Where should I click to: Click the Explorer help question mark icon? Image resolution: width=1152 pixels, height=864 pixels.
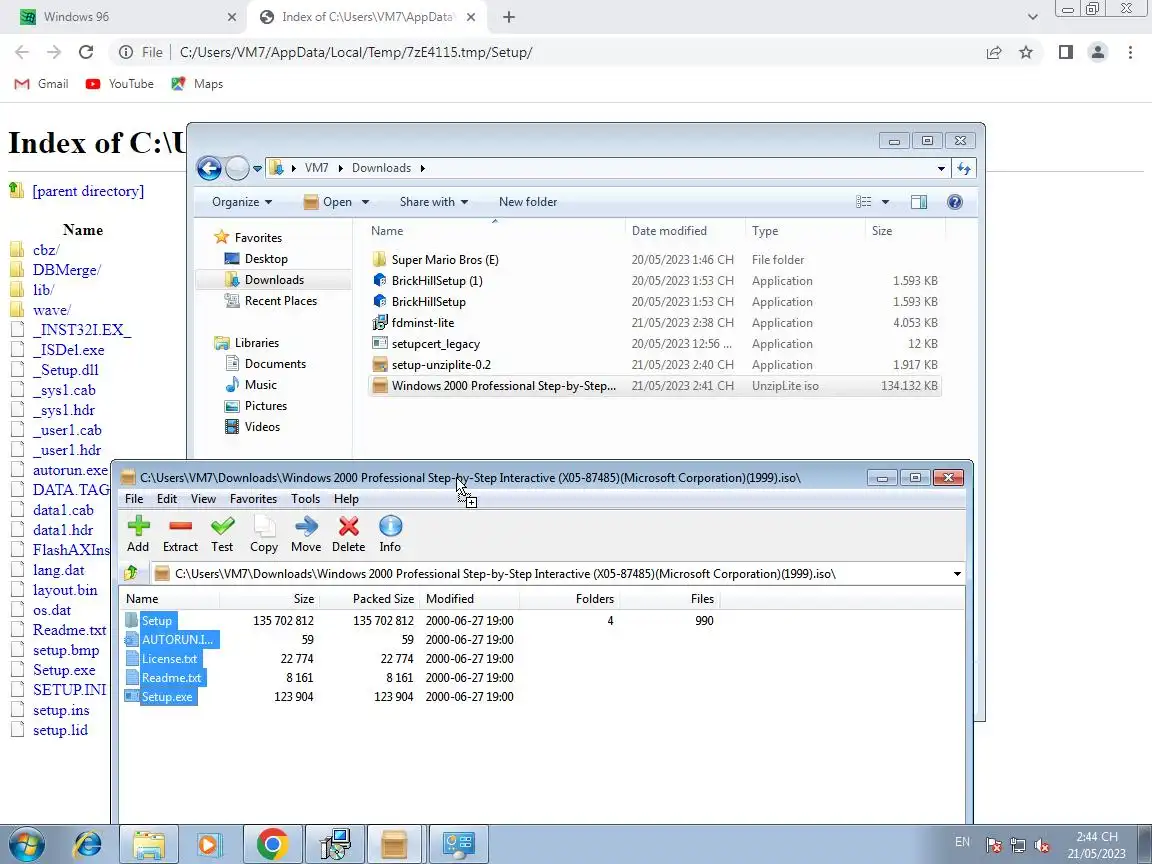pos(954,202)
